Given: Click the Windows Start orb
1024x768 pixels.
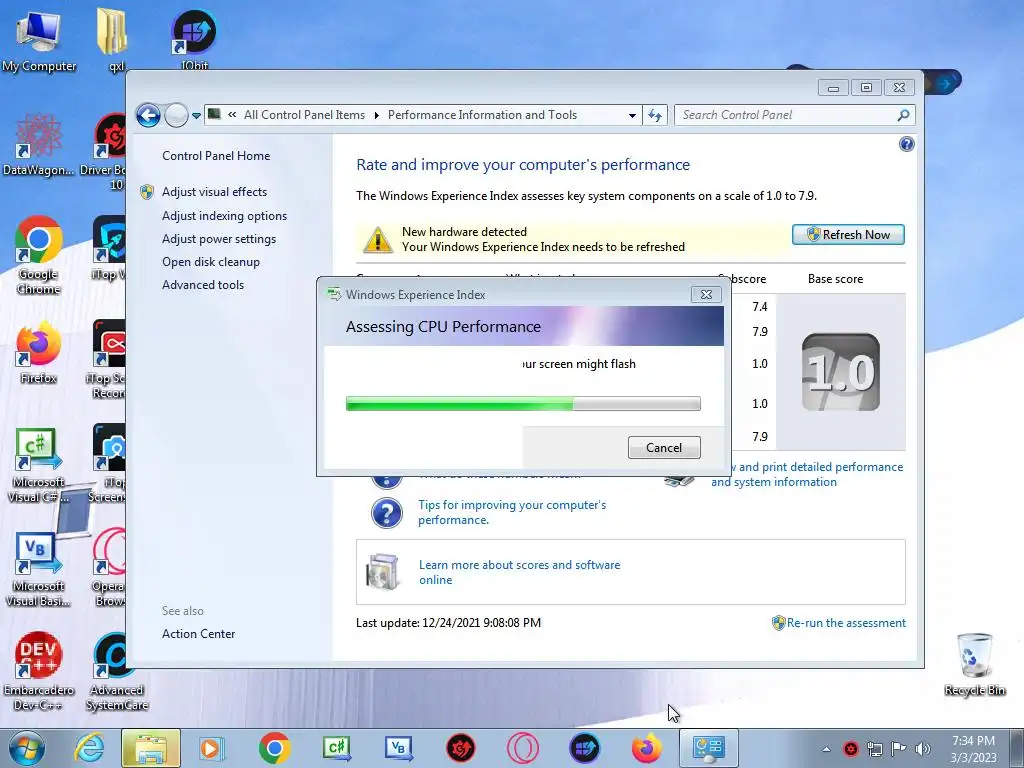Looking at the screenshot, I should tap(27, 748).
